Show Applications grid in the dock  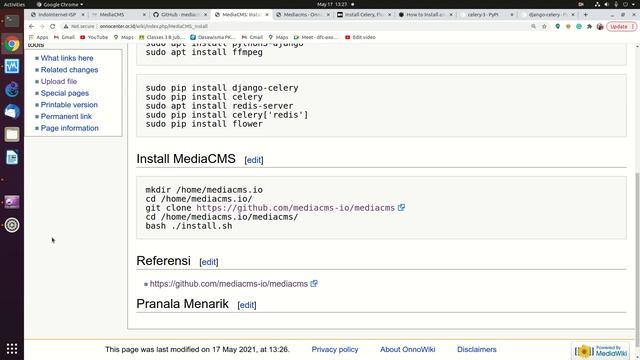(x=12, y=349)
